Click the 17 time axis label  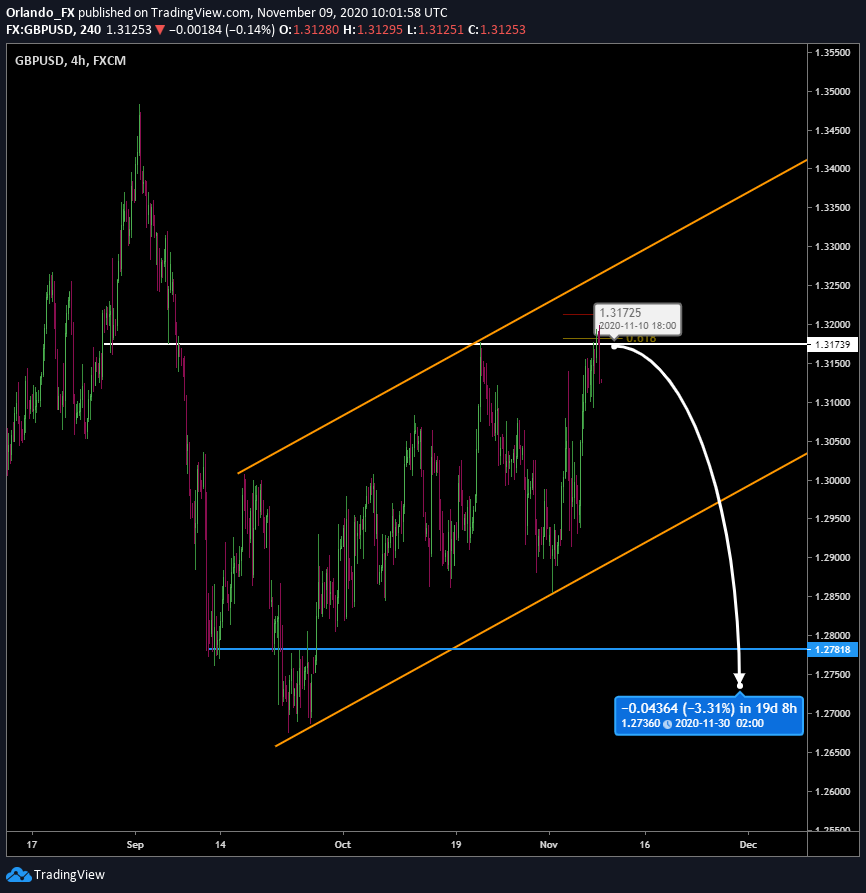point(32,845)
